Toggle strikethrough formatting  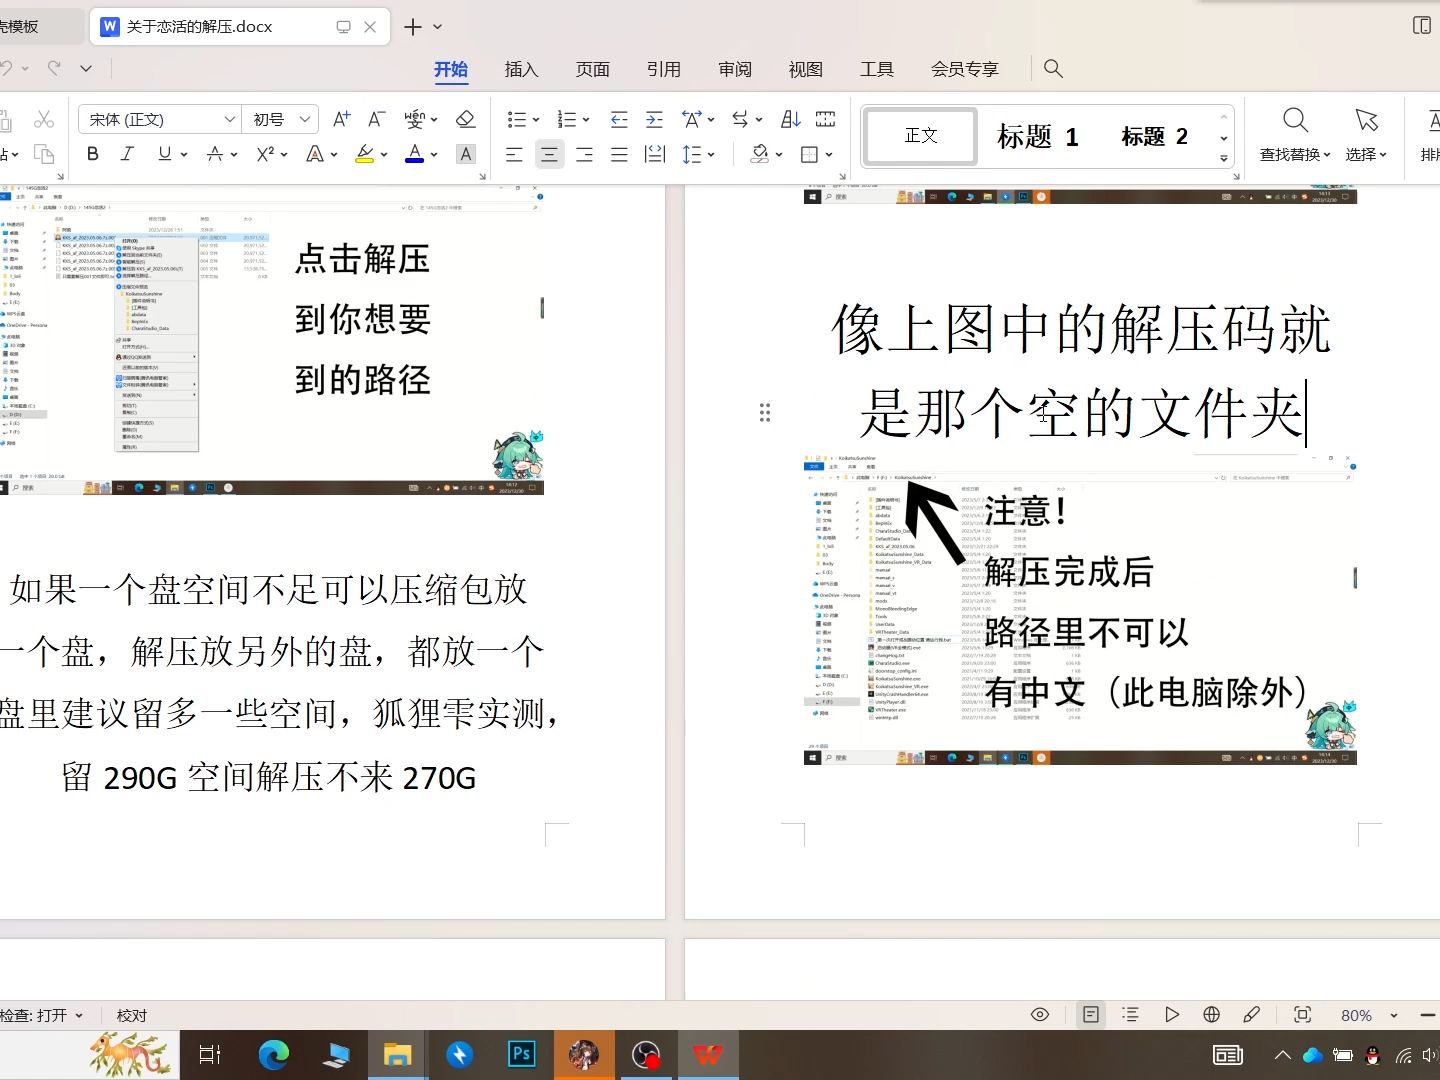coord(214,154)
